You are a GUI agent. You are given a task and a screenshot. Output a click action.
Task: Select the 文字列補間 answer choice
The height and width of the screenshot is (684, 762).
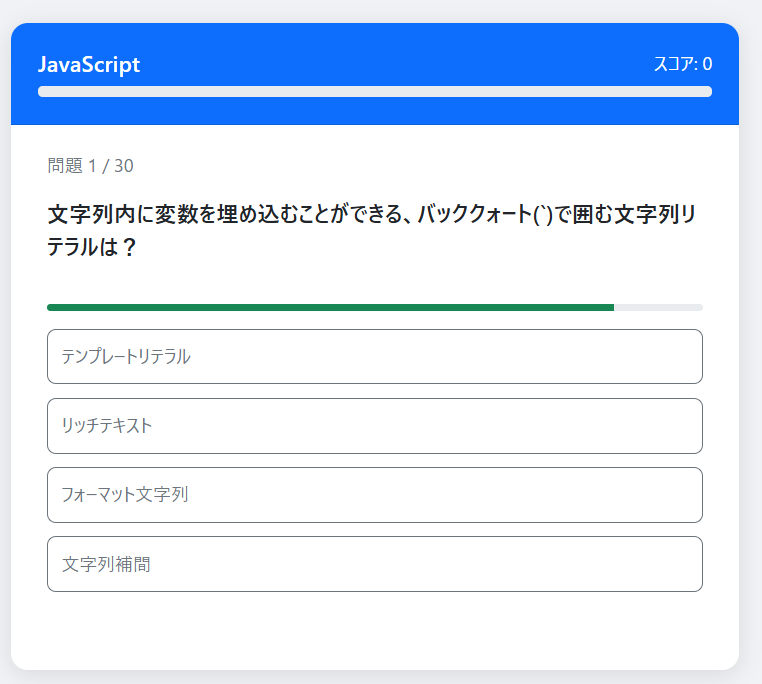pyautogui.click(x=374, y=564)
